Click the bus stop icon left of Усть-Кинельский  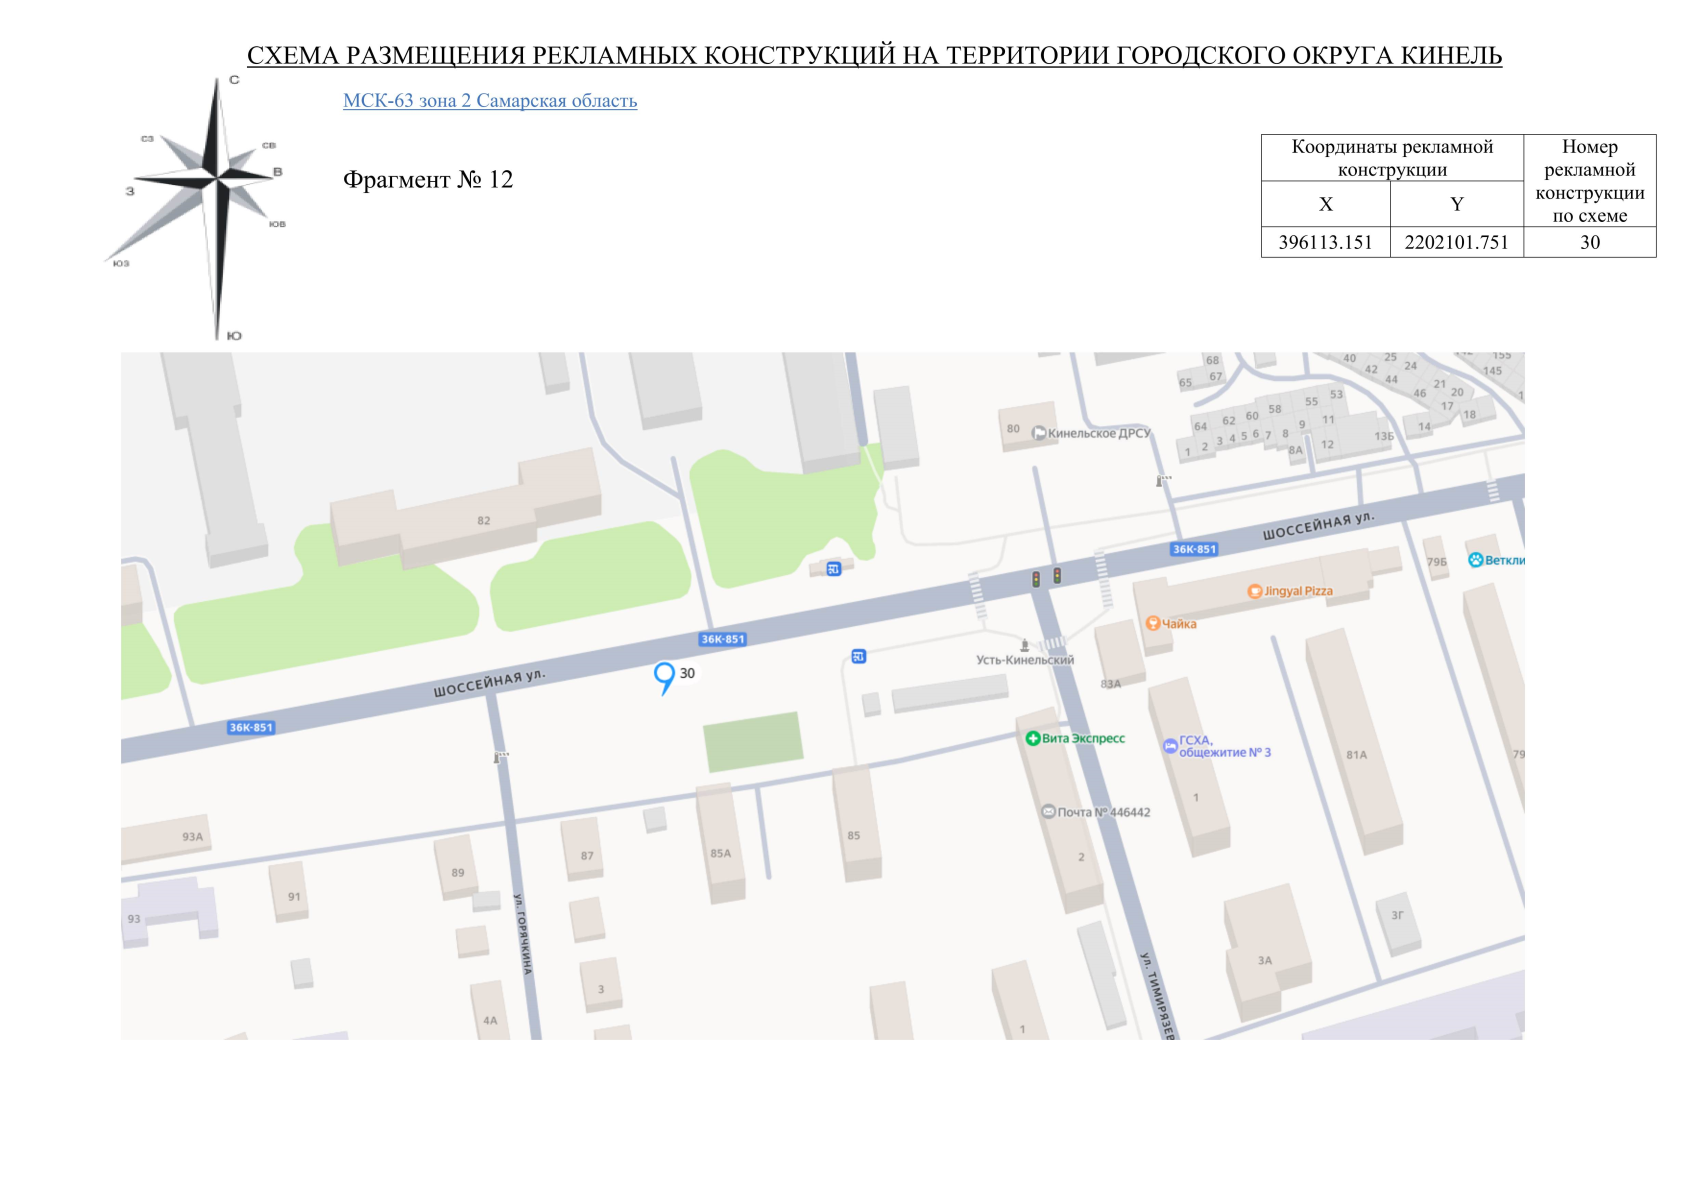858,657
